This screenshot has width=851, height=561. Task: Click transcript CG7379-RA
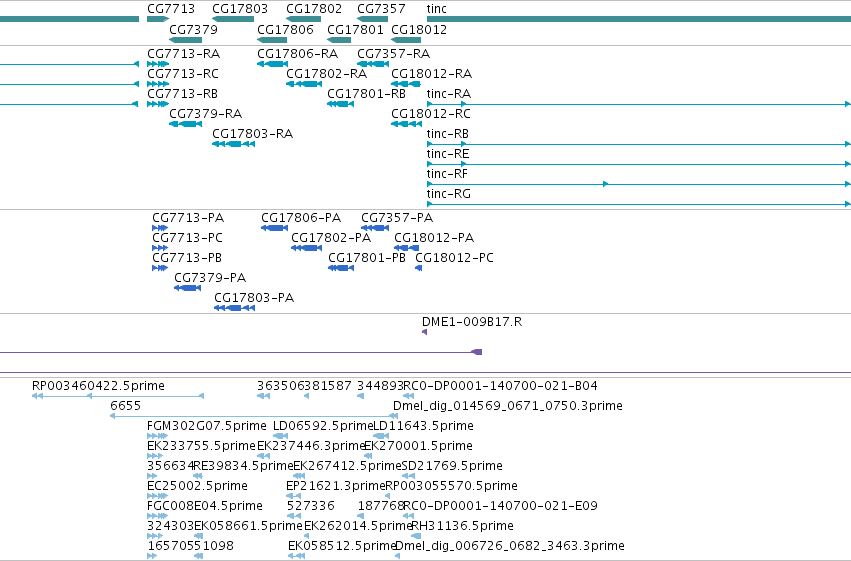[x=206, y=114]
